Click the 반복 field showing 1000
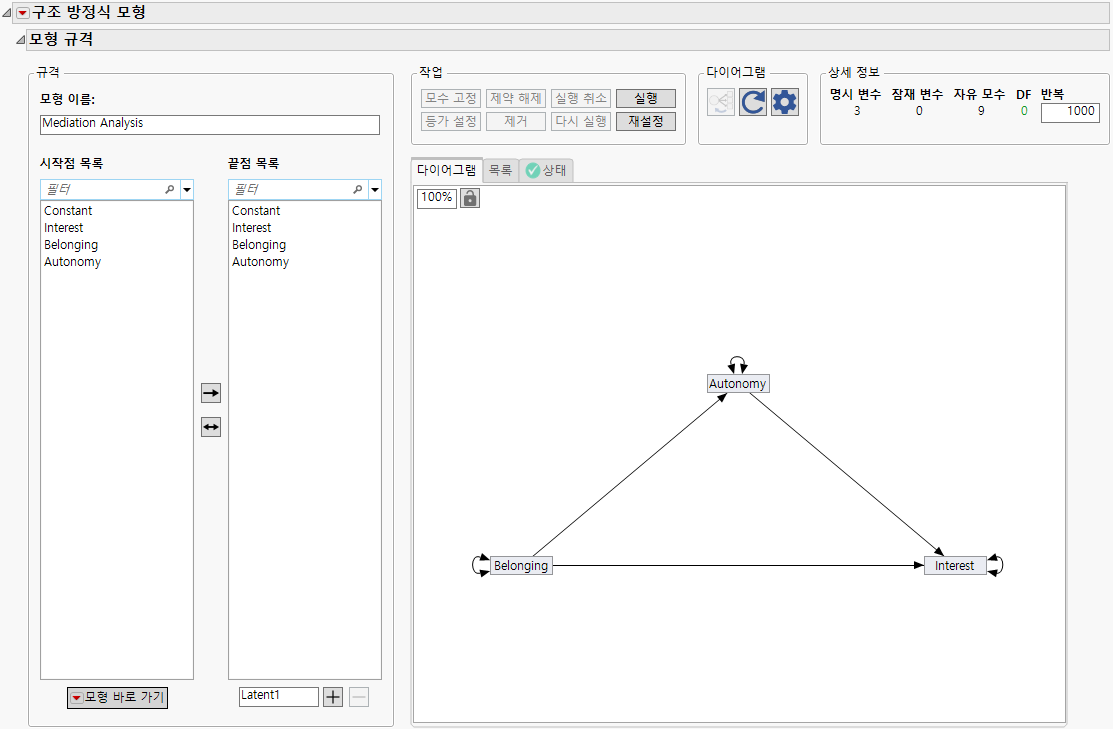The image size is (1113, 729). pos(1070,112)
